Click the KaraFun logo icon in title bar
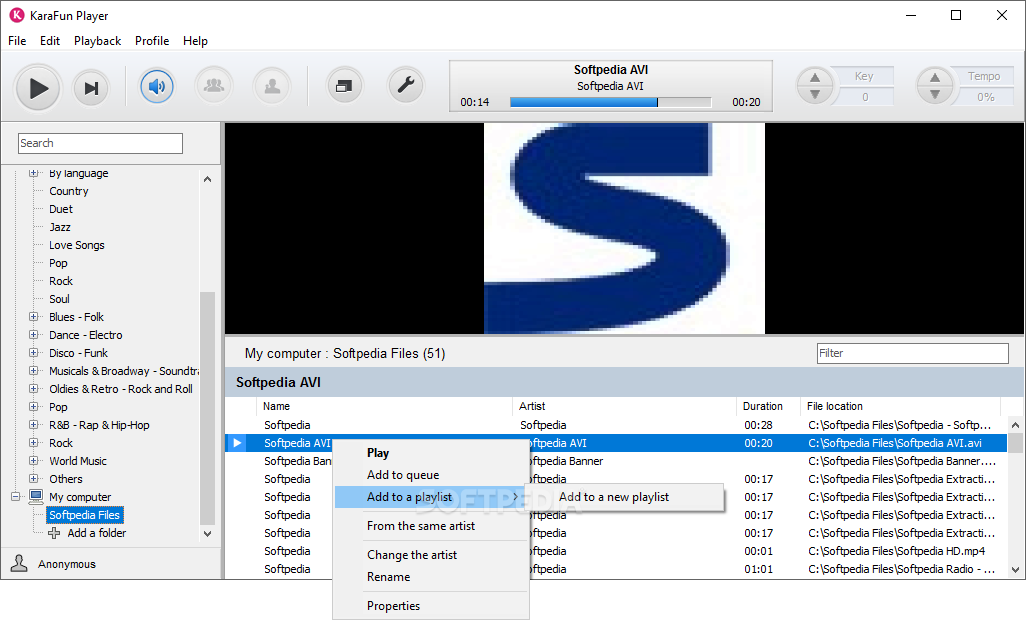This screenshot has height=620, width=1026. (16, 15)
